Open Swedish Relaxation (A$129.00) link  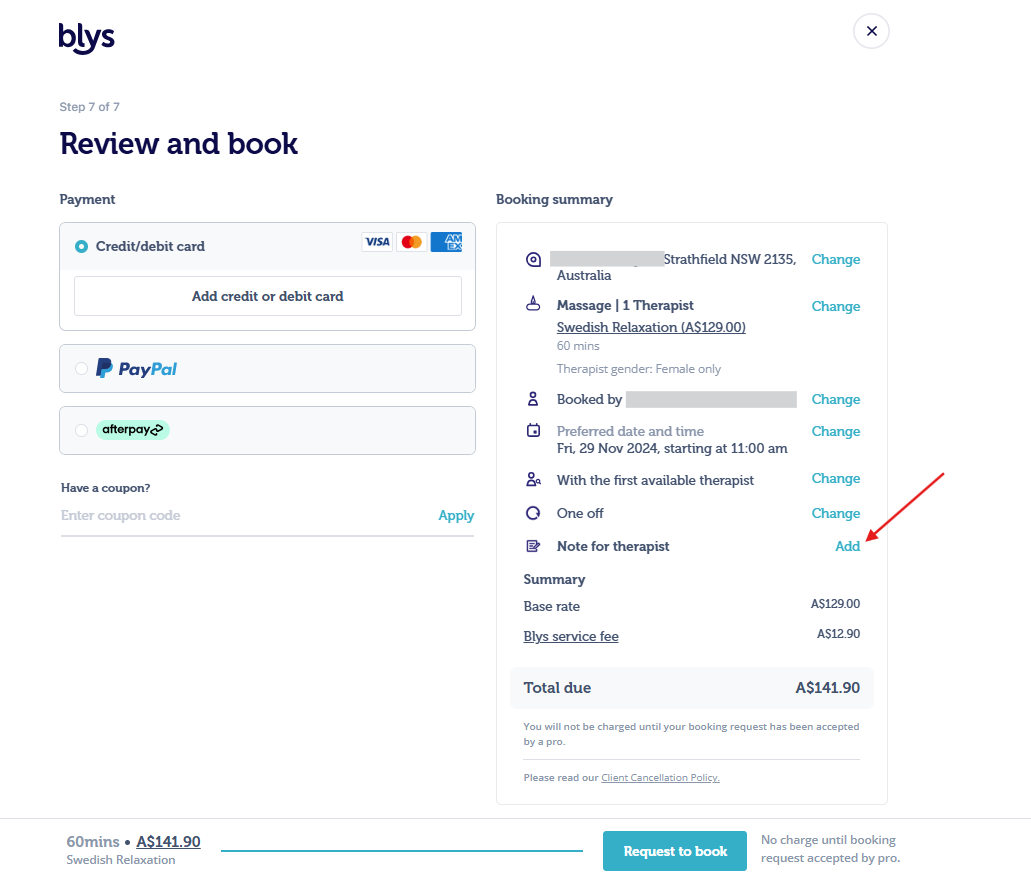click(x=651, y=327)
